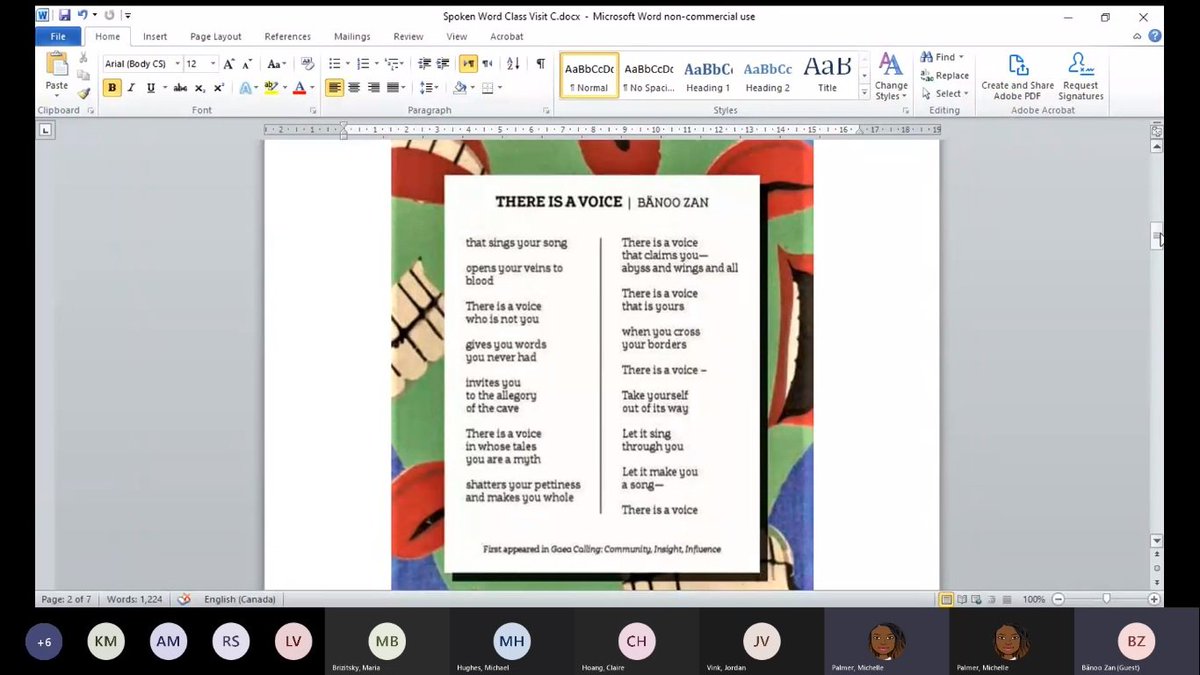Expand the Styles gallery More arrow
The width and height of the screenshot is (1200, 675).
point(864,93)
